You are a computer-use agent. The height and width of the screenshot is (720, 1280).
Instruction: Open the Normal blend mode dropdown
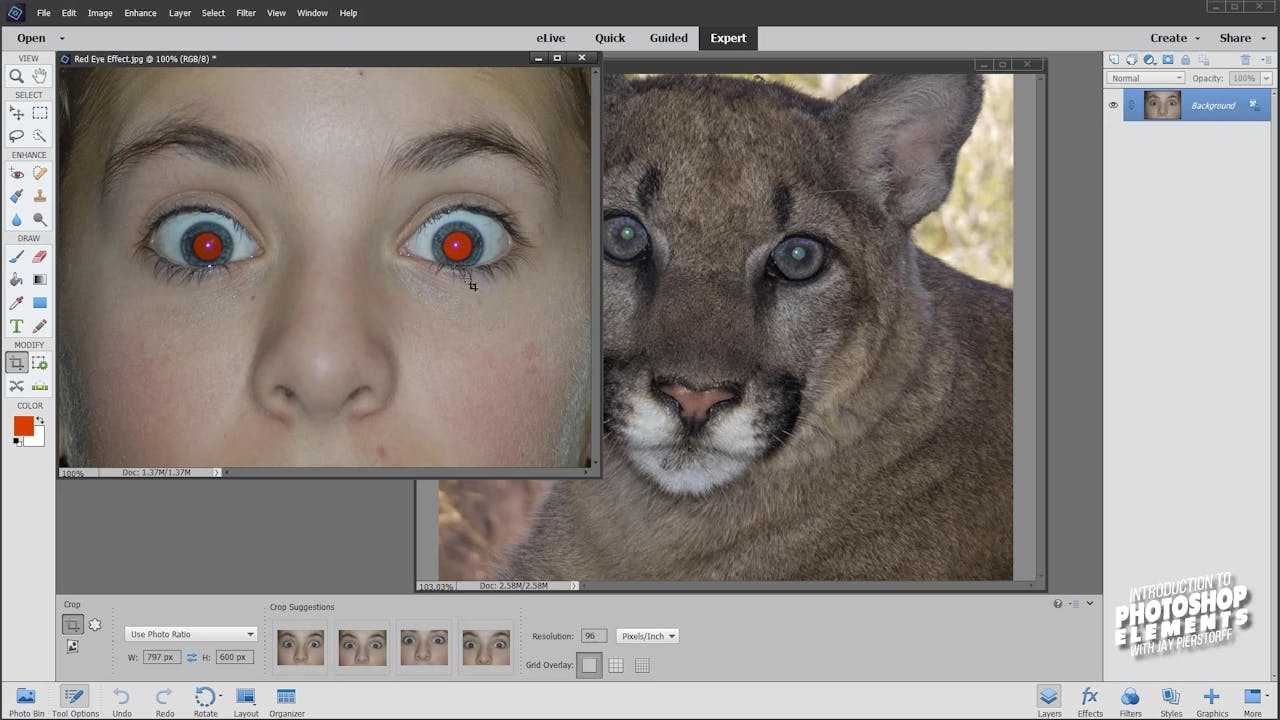point(1145,78)
